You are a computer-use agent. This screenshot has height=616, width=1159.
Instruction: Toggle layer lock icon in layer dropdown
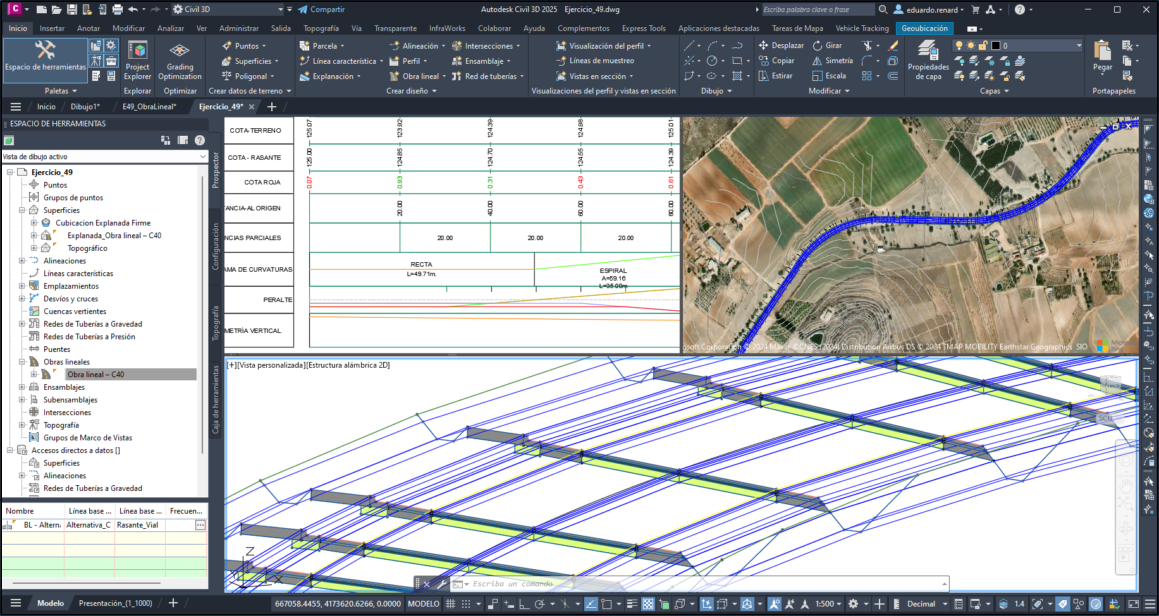point(983,46)
